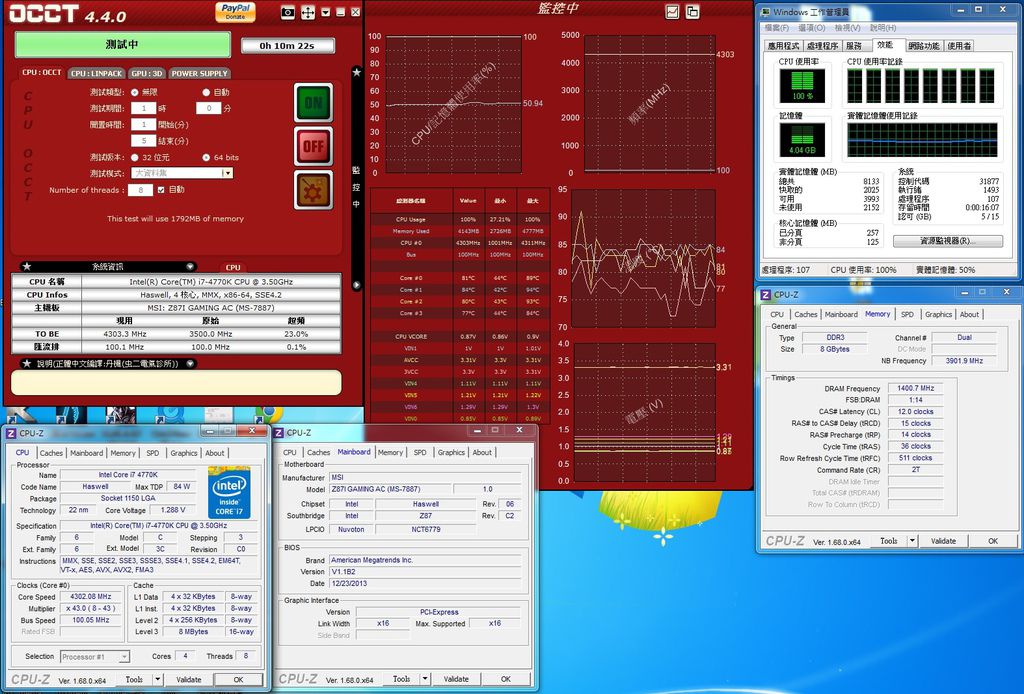Click the 測試期間 minutes input field
The width and height of the screenshot is (1024, 694).
click(x=208, y=108)
